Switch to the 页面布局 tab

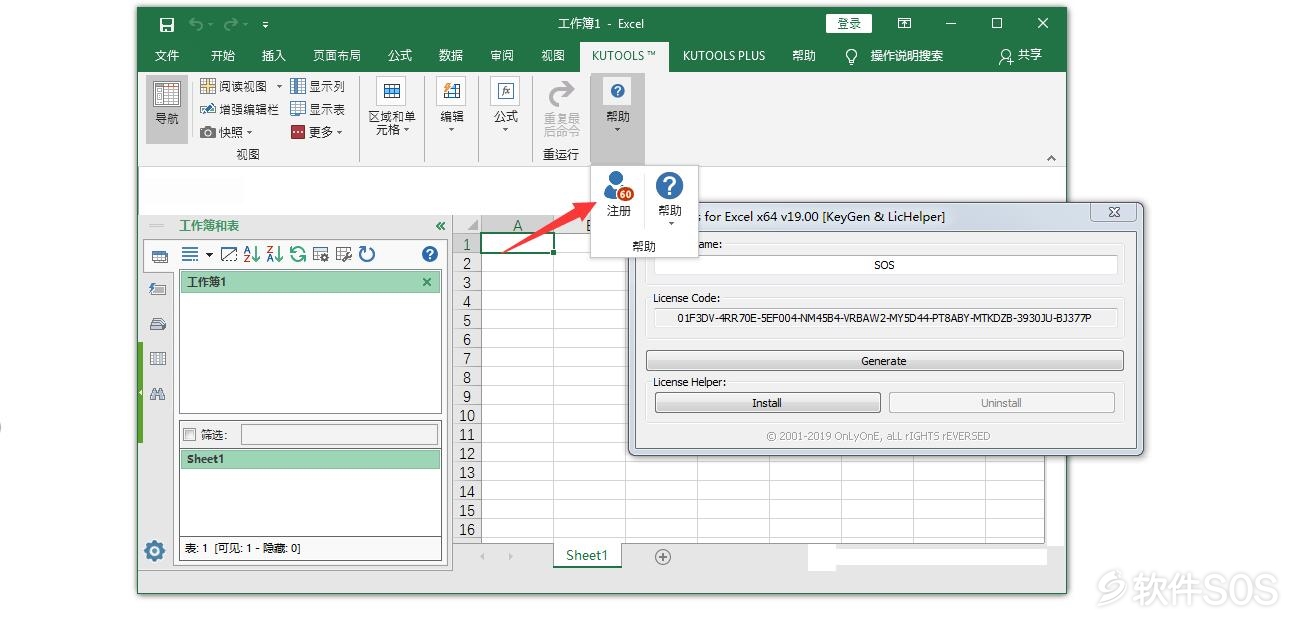(x=337, y=56)
